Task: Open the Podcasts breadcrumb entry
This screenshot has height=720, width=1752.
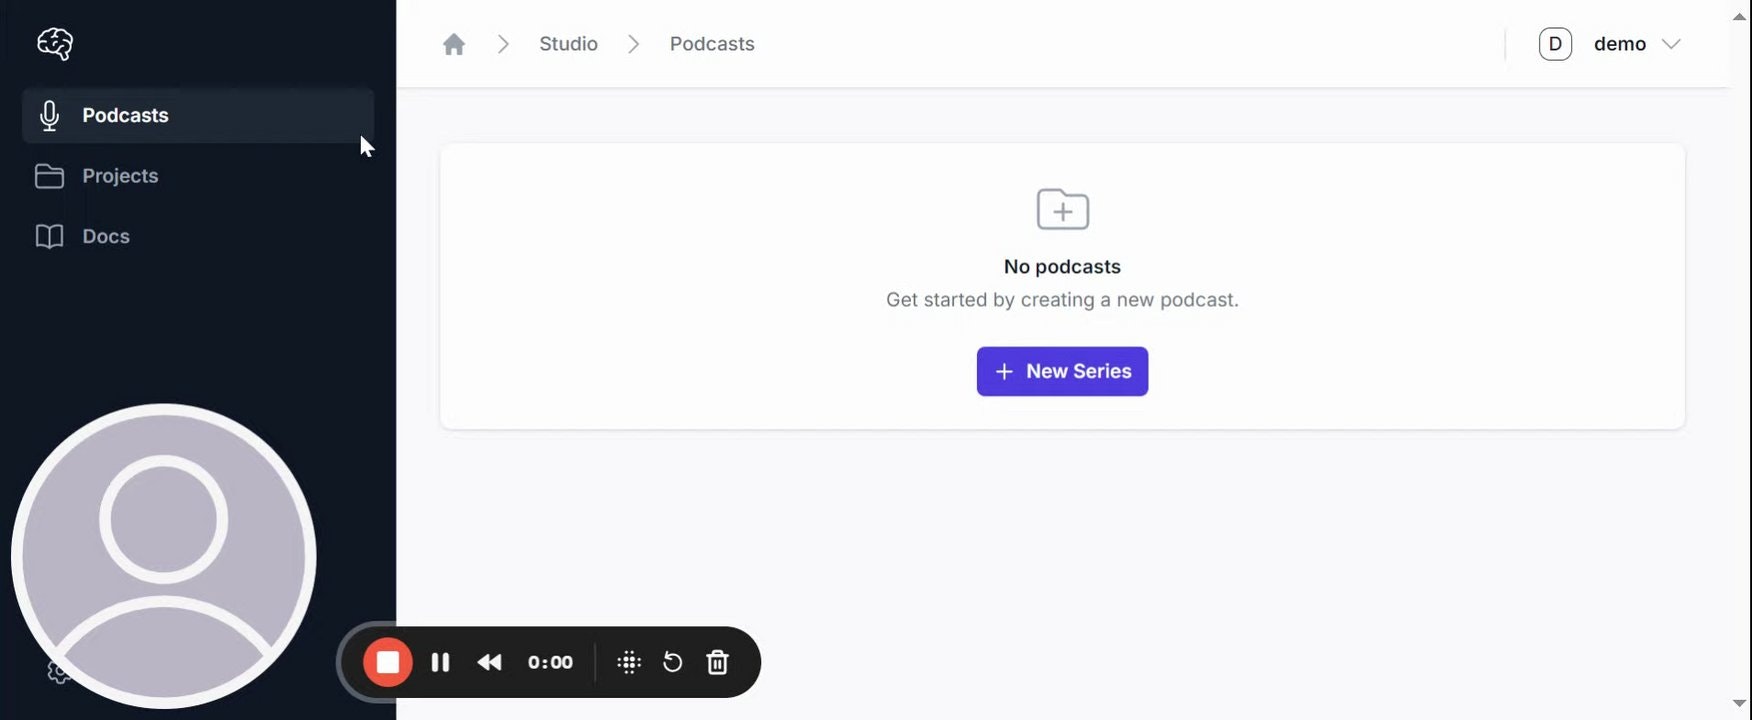Action: (711, 43)
